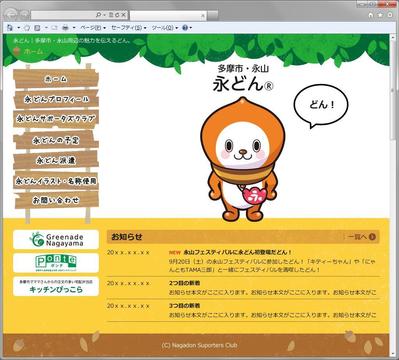This screenshot has width=399, height=360.
Task: Click the search magnifier icon in address bar
Action: tap(98, 15)
